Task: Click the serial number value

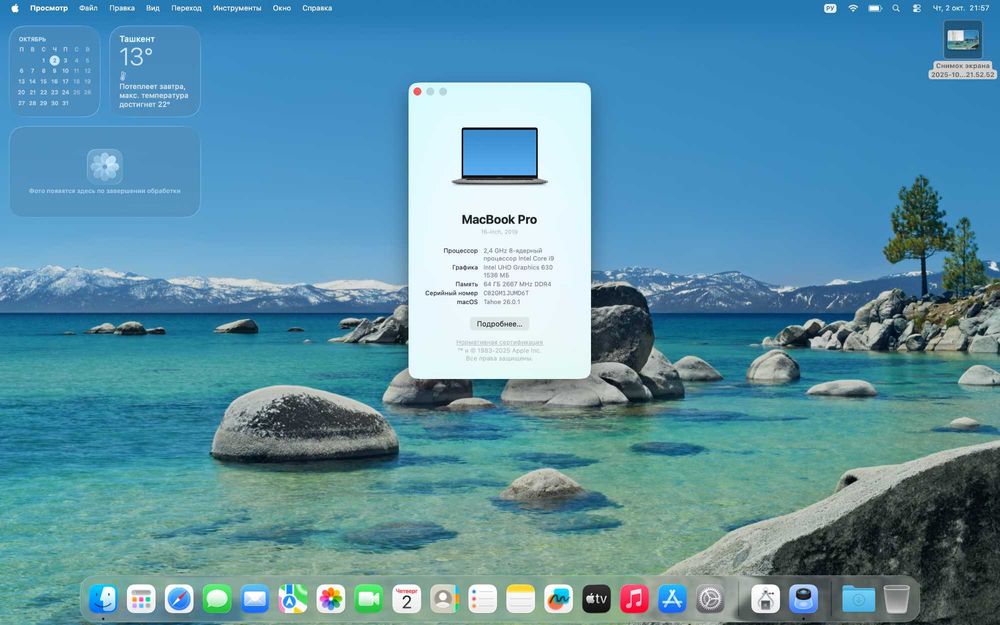Action: pyautogui.click(x=506, y=293)
